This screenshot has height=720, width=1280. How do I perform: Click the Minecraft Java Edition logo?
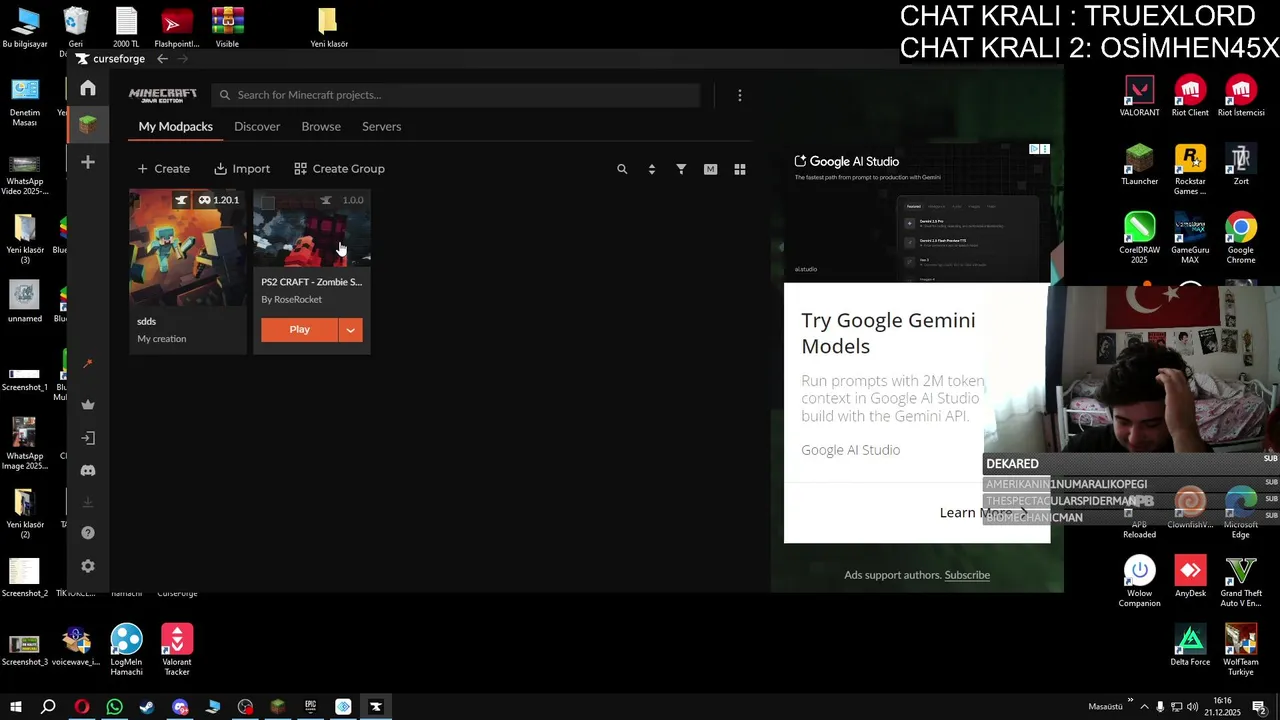(162, 95)
